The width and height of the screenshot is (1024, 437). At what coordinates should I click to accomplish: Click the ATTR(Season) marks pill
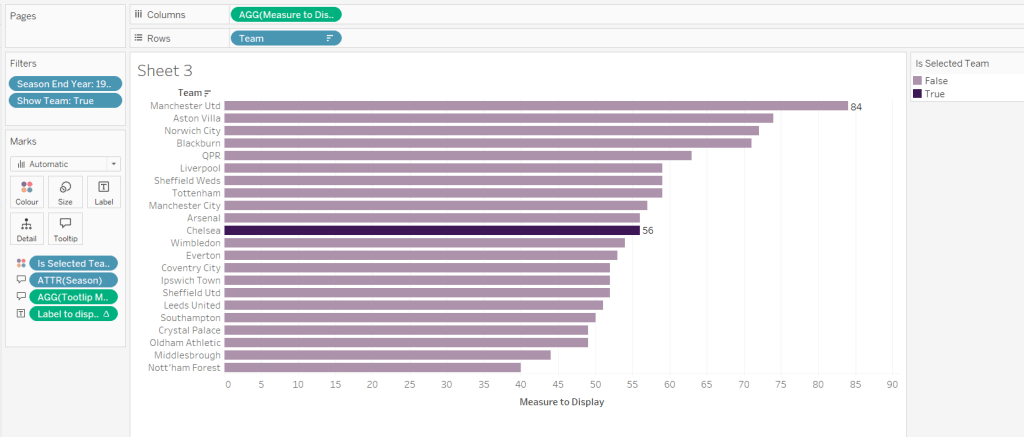(72, 280)
